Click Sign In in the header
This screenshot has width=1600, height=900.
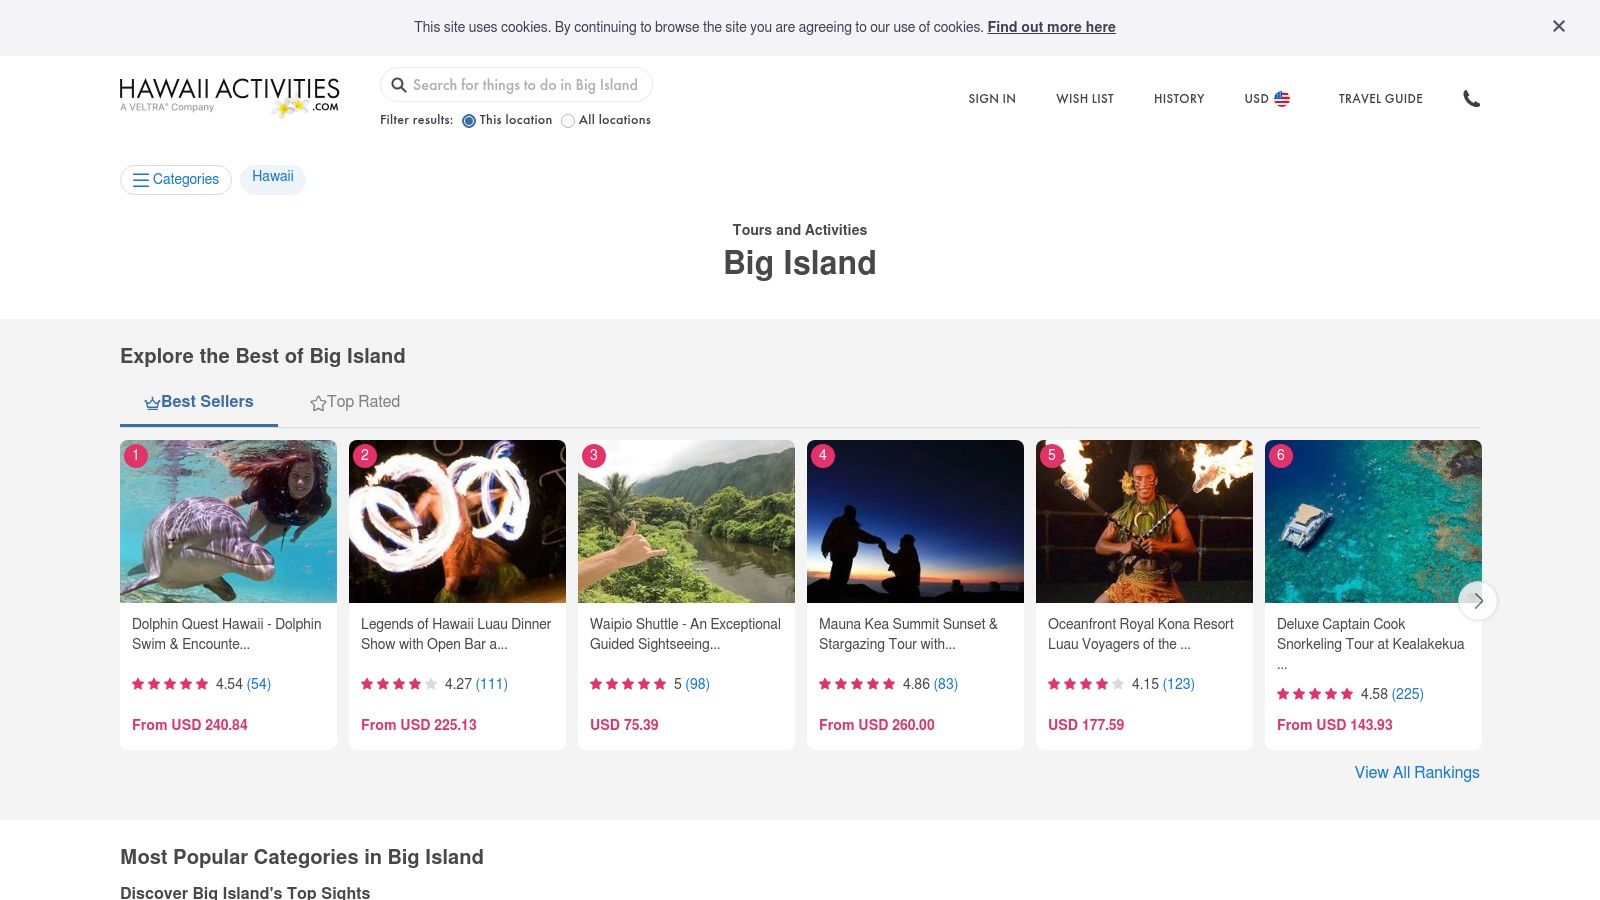pyautogui.click(x=992, y=98)
